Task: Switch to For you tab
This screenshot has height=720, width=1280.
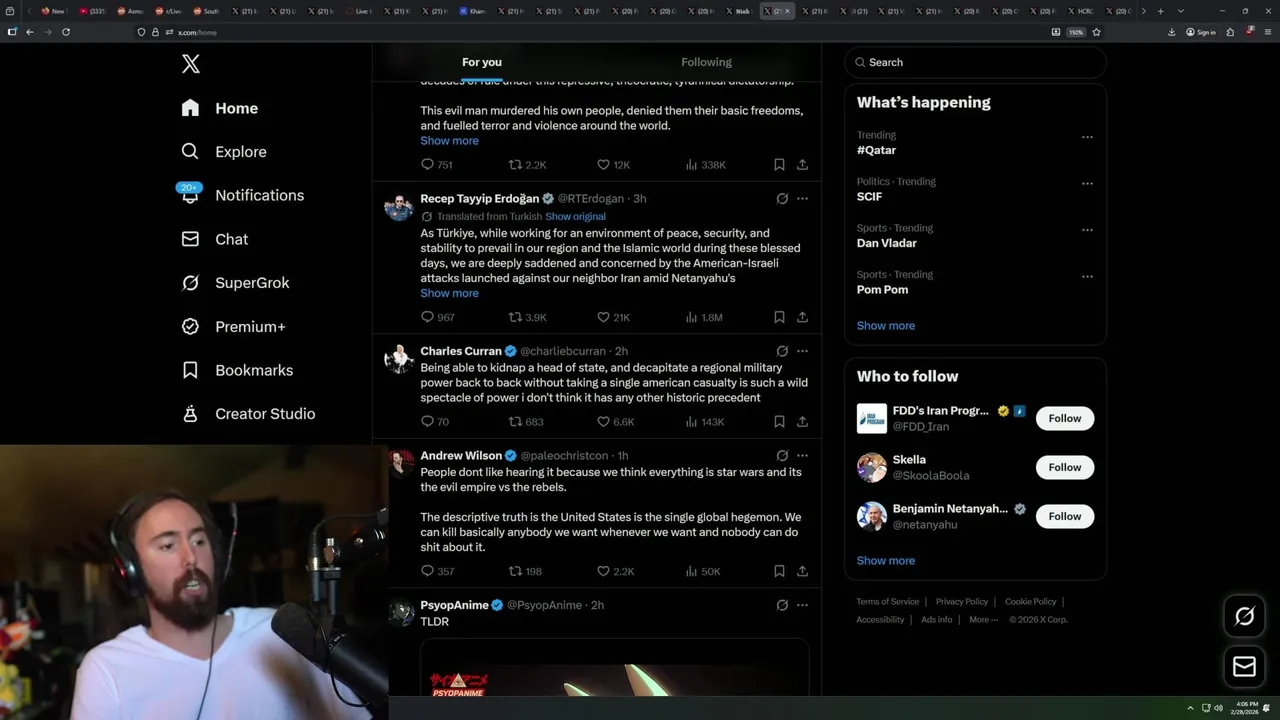Action: (482, 62)
